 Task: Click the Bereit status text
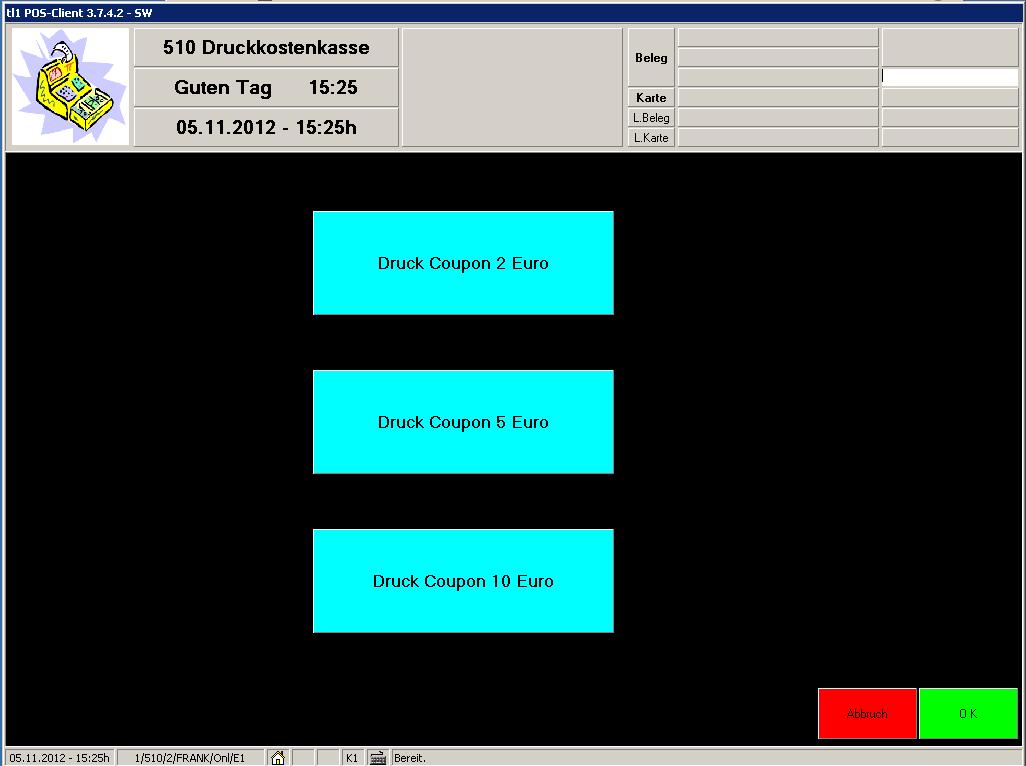click(410, 758)
